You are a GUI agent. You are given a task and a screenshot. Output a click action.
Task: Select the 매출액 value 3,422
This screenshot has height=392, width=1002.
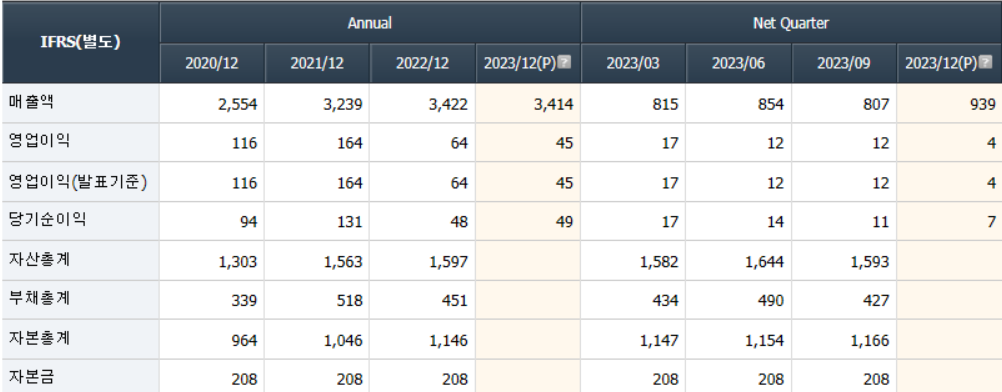[x=449, y=104]
